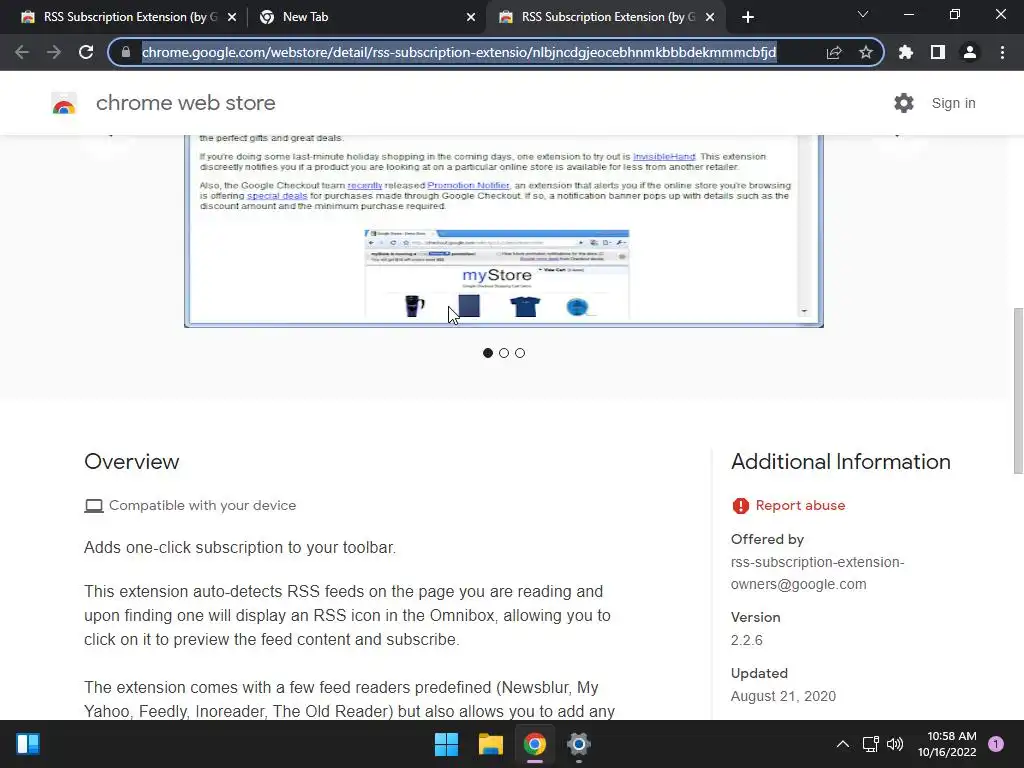Open network status tray icon

pos(870,744)
